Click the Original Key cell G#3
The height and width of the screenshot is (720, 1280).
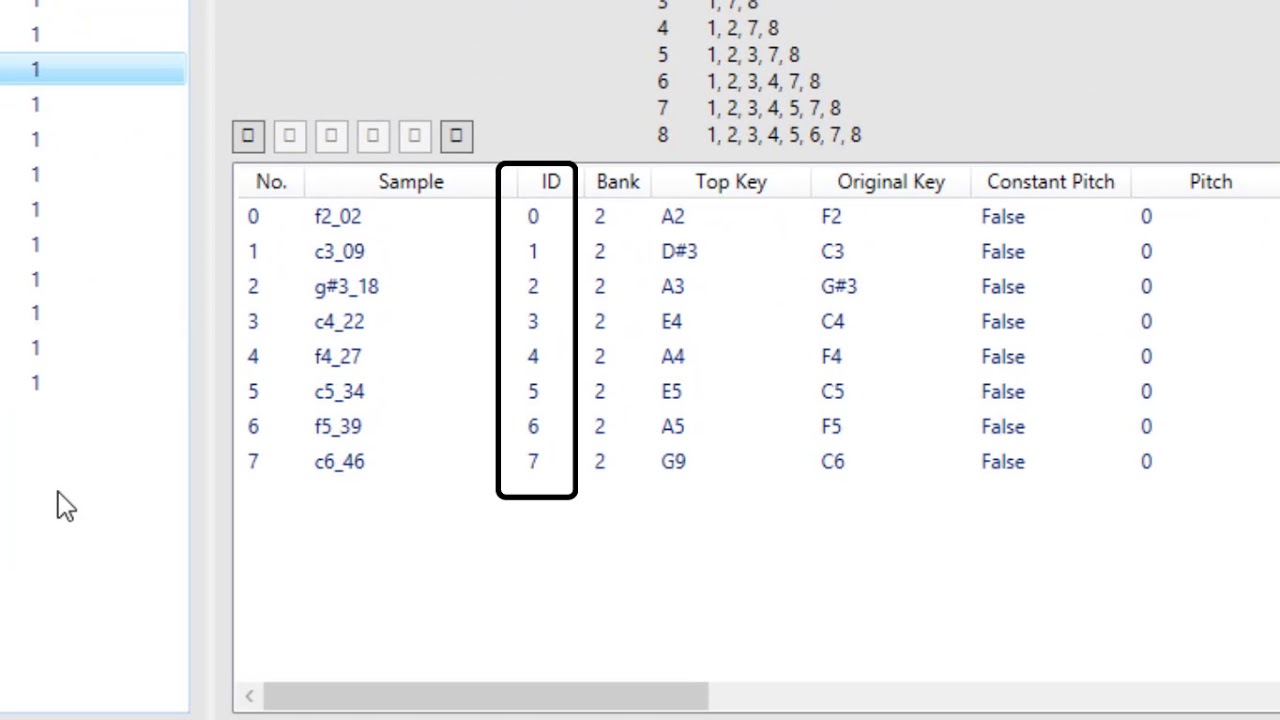tap(839, 287)
